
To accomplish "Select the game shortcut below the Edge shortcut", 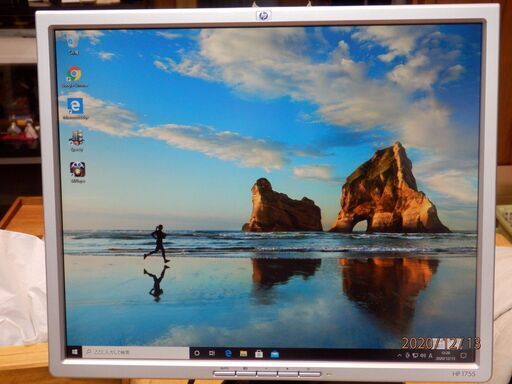I will (76, 141).
